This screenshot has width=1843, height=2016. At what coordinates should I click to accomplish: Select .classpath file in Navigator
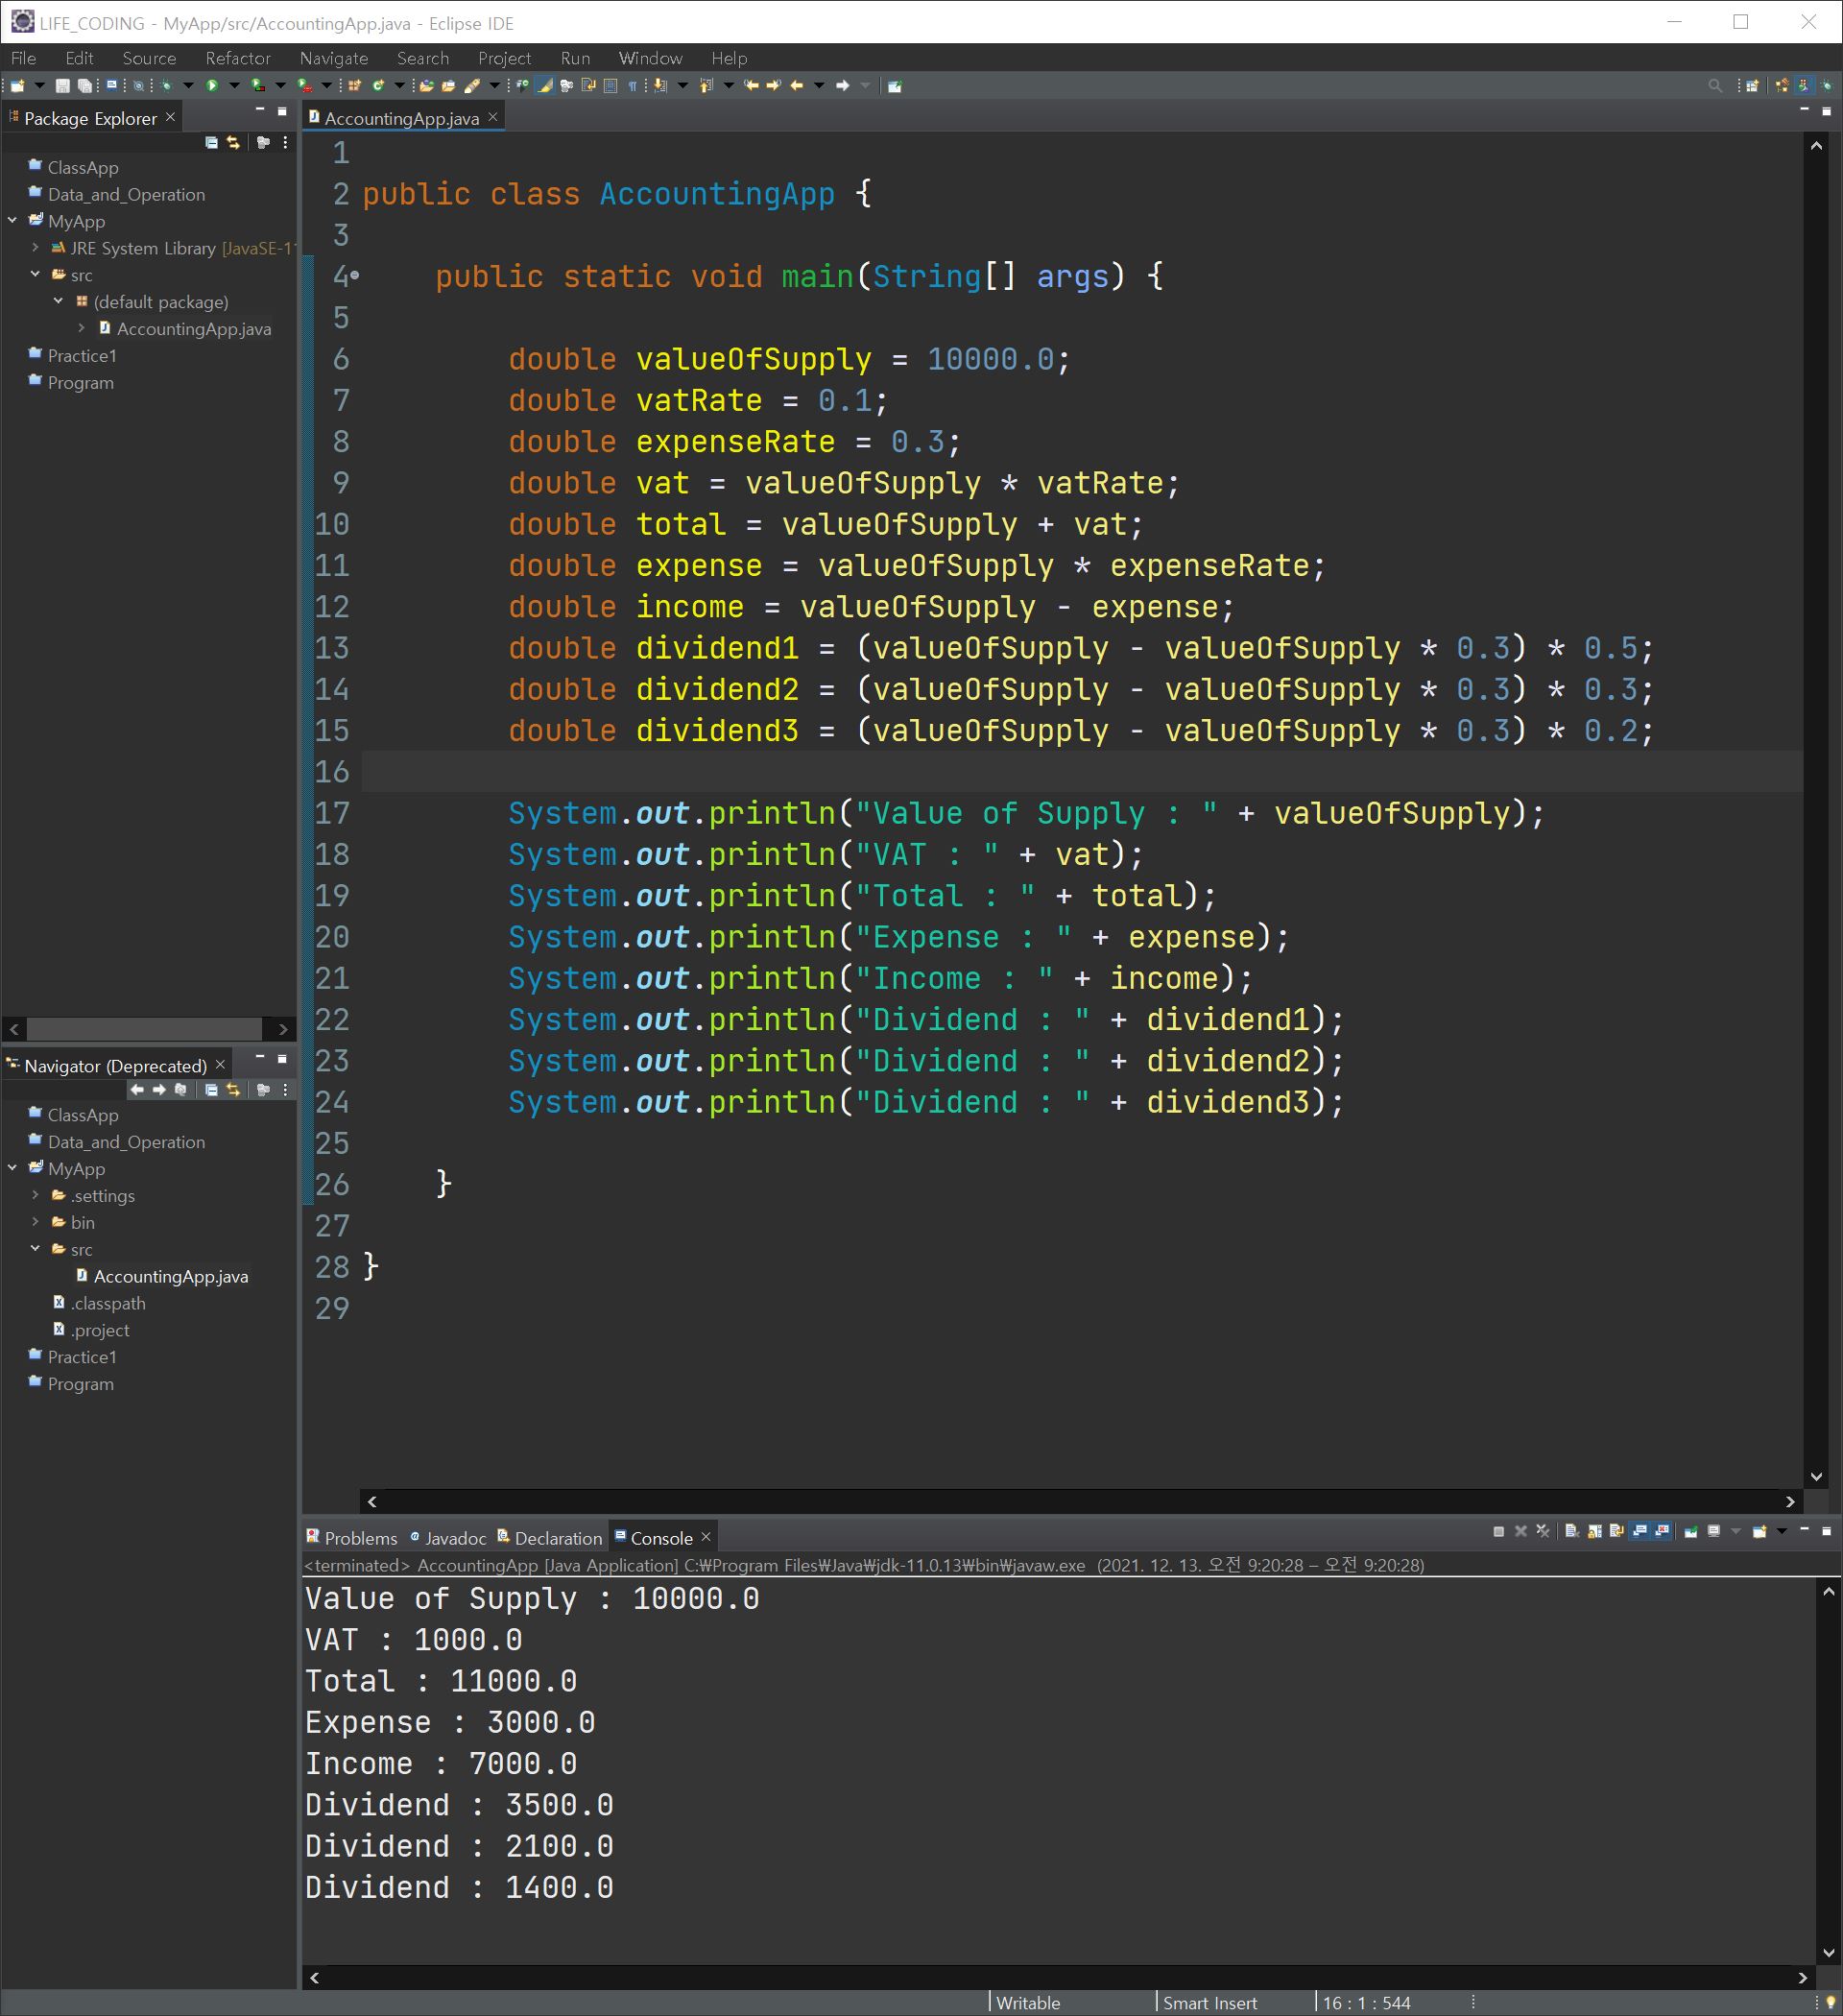[x=107, y=1303]
